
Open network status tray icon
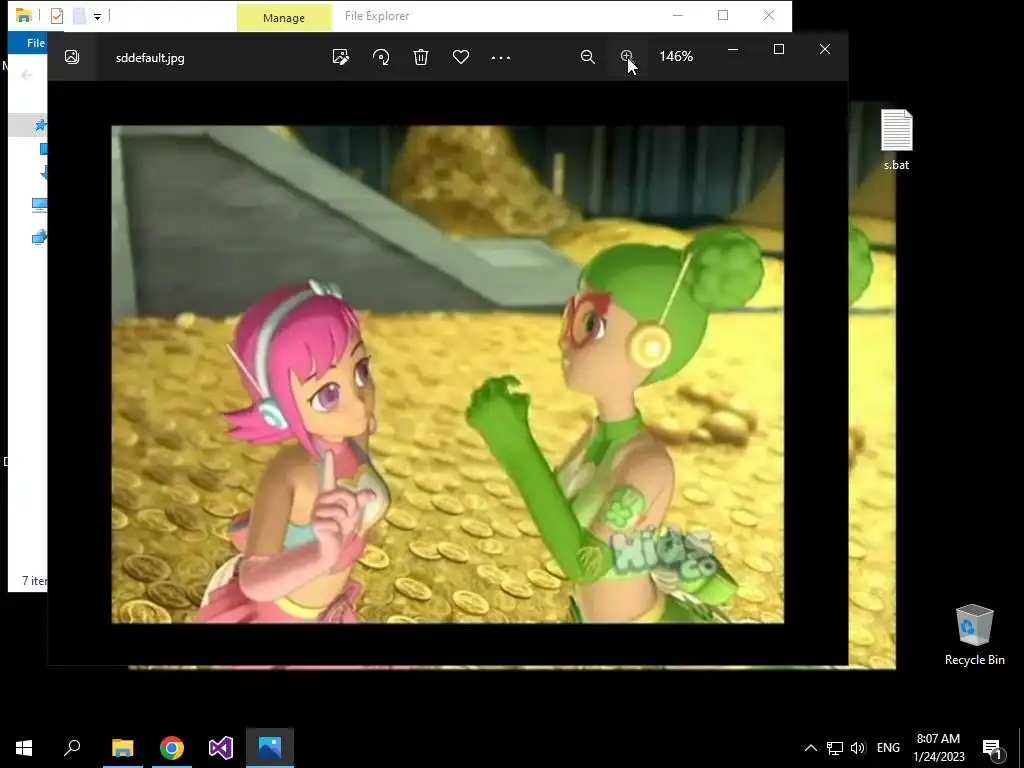pyautogui.click(x=835, y=748)
